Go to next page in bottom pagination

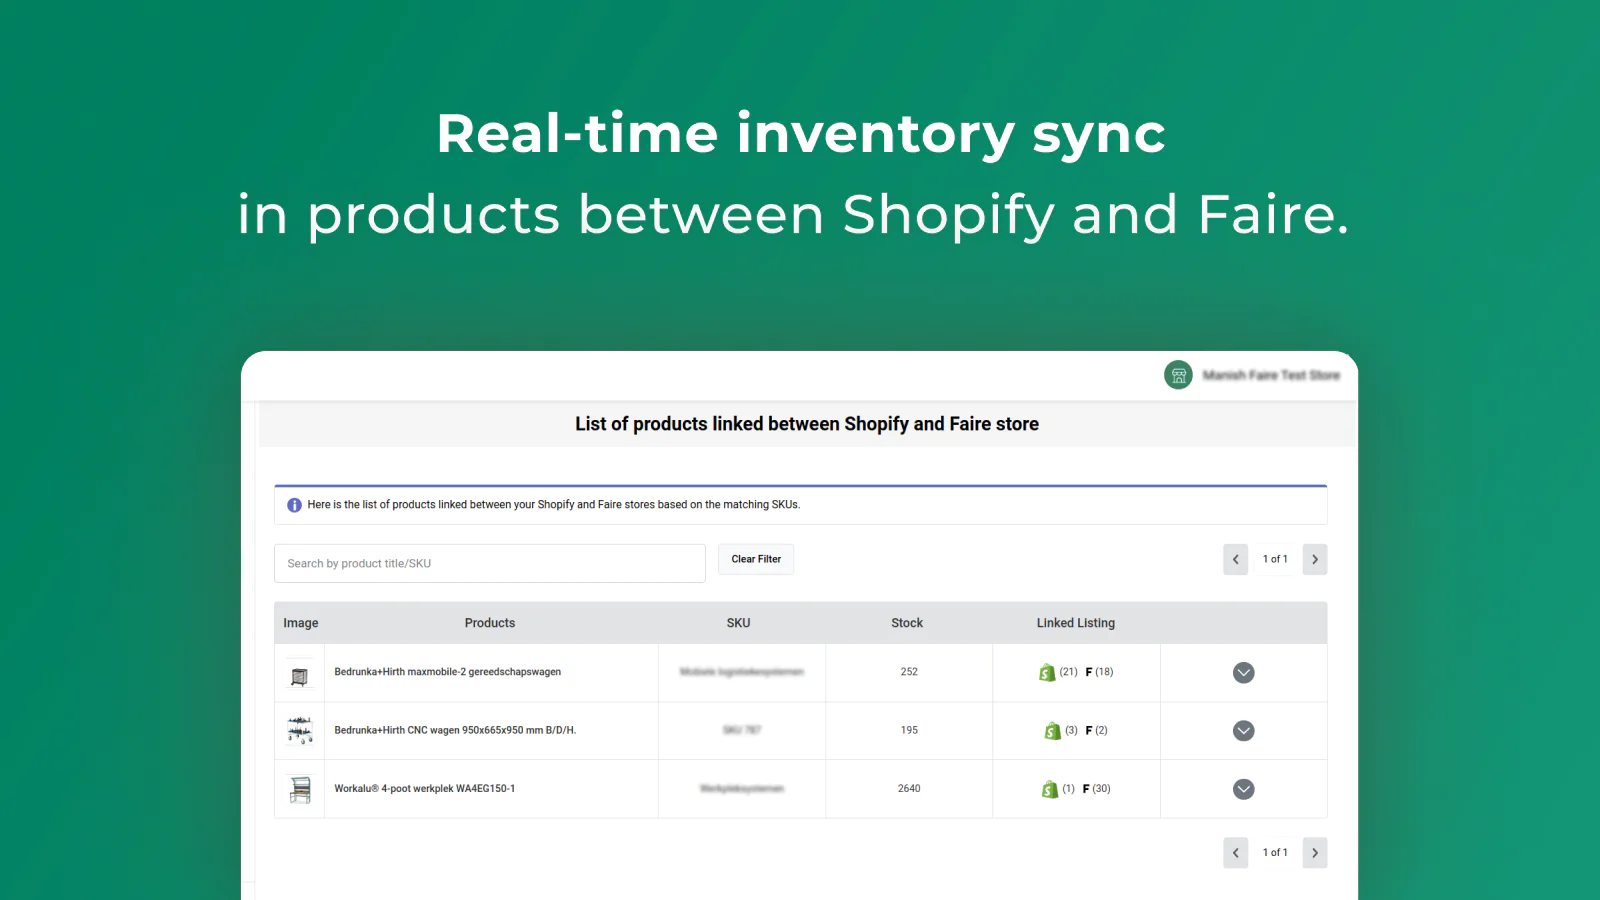(1315, 853)
